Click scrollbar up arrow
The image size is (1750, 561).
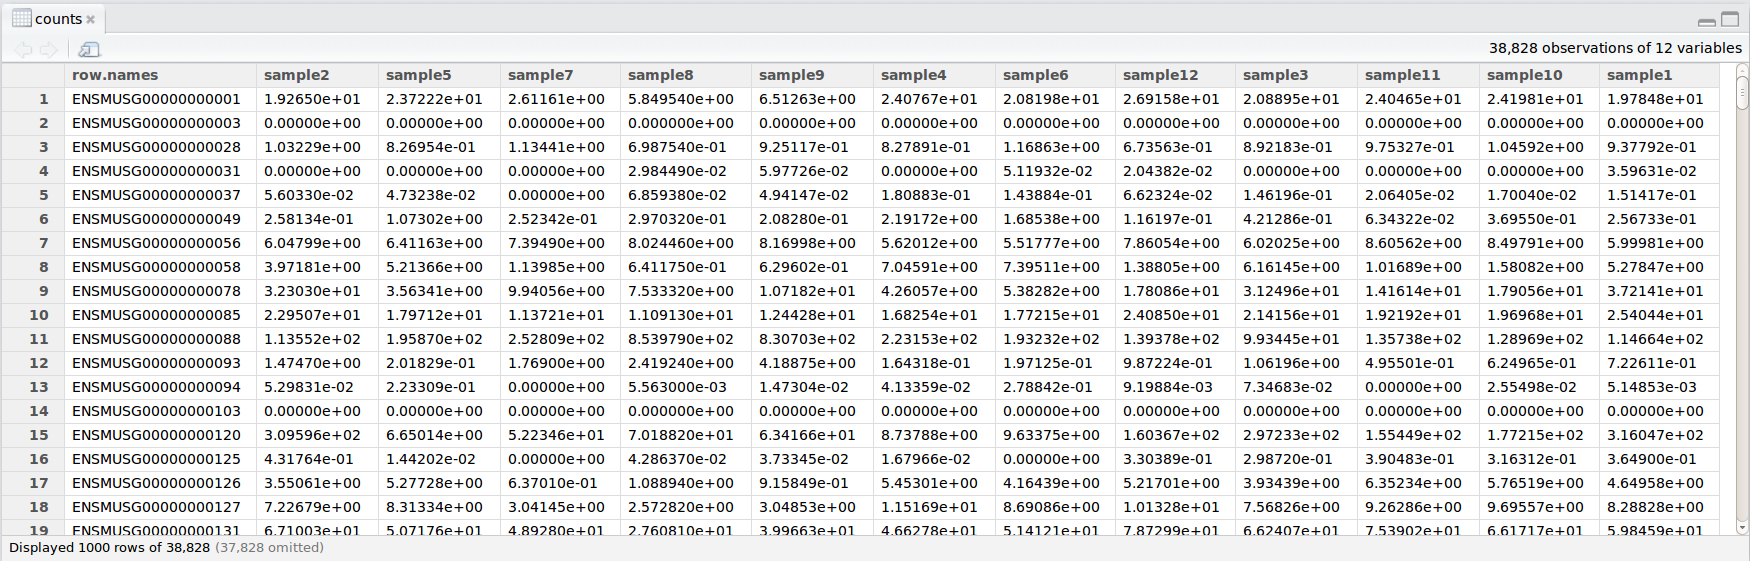point(1742,70)
